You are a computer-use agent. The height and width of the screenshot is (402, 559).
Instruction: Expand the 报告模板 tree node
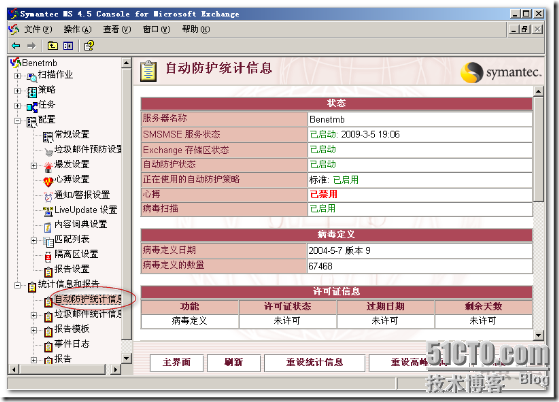pos(34,330)
